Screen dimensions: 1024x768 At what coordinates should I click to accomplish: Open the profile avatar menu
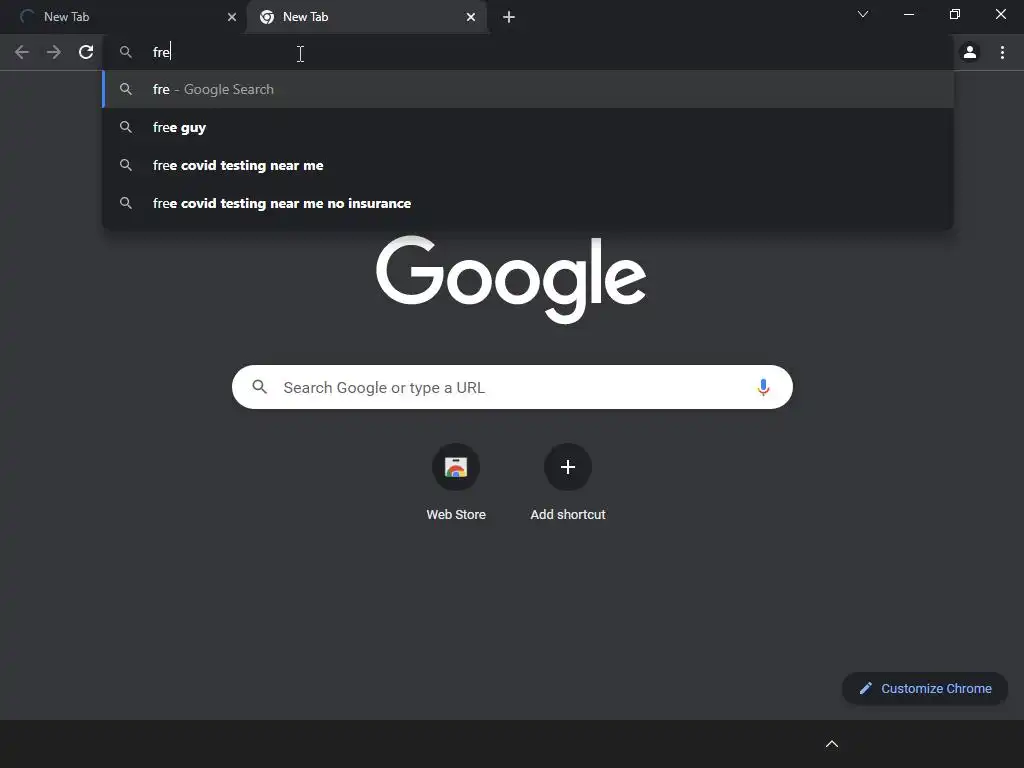point(970,52)
